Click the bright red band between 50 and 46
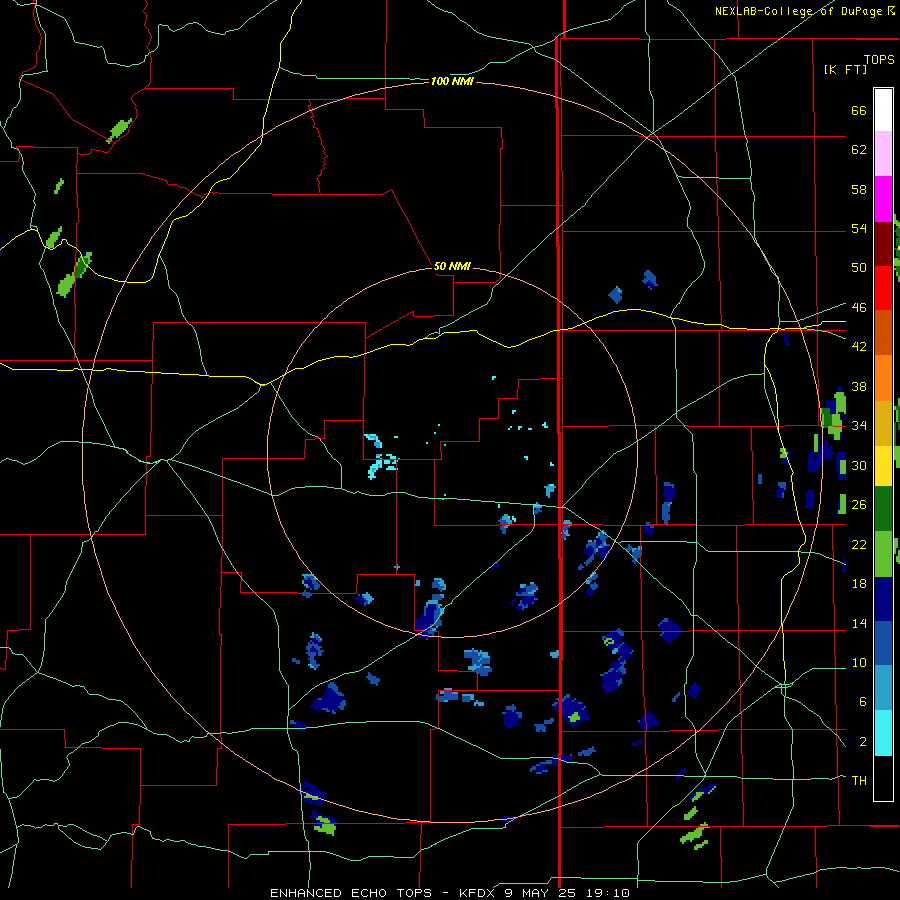This screenshot has height=900, width=900. (883, 288)
